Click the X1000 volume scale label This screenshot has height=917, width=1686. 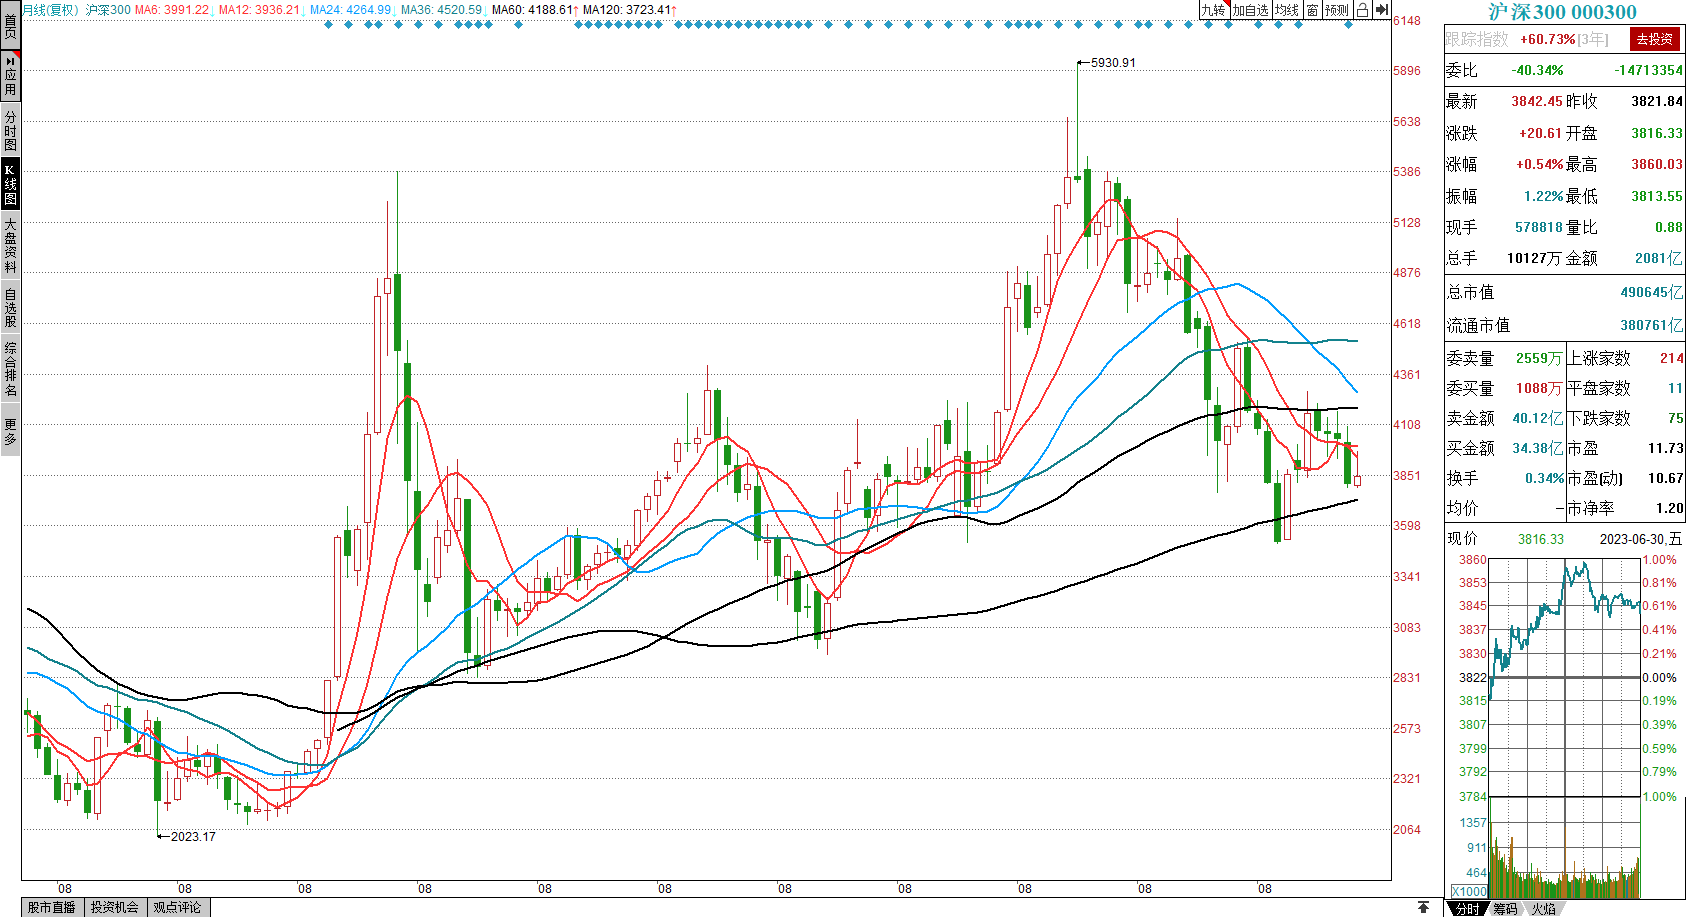coord(1469,891)
